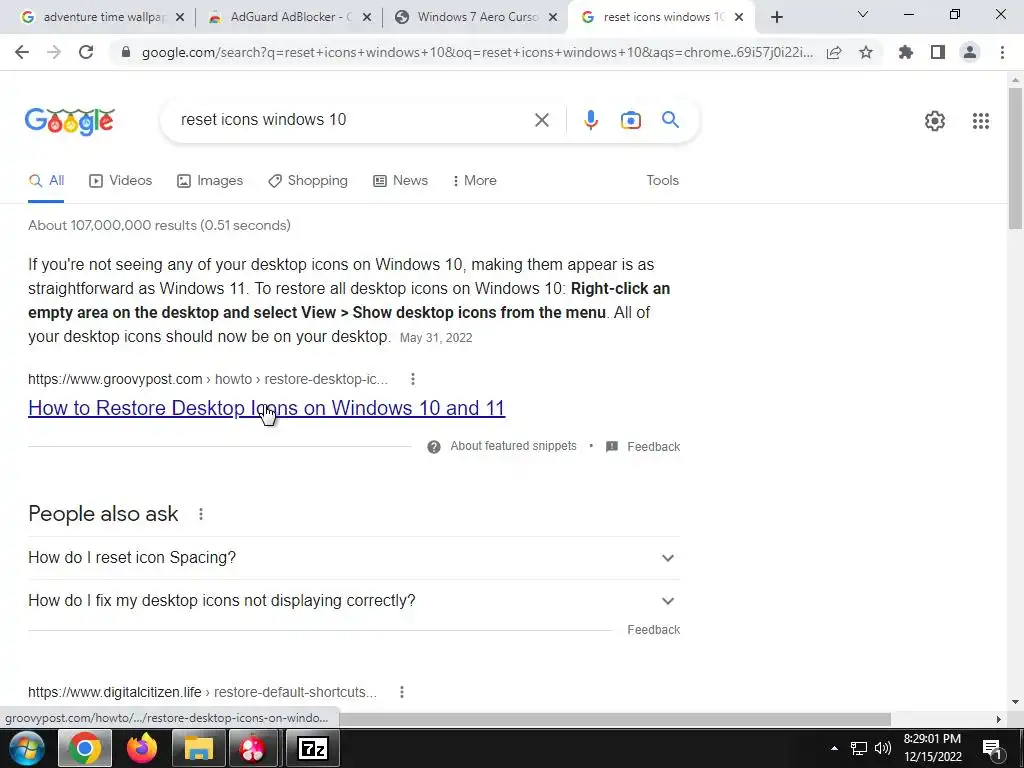Screen dimensions: 1024x768
Task: Switch to Windows 7 Aero Cursor tab
Action: [x=473, y=18]
